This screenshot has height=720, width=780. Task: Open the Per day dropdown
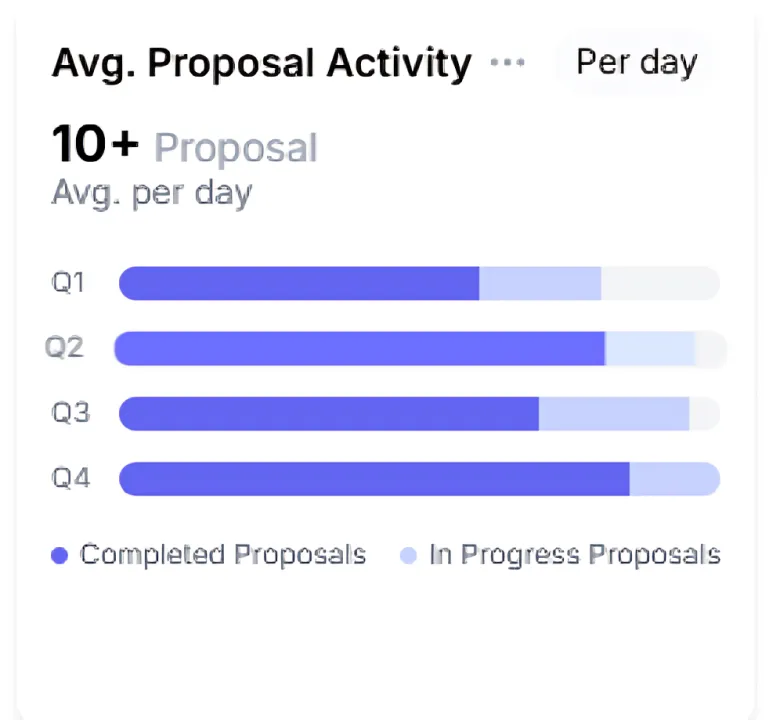[637, 63]
